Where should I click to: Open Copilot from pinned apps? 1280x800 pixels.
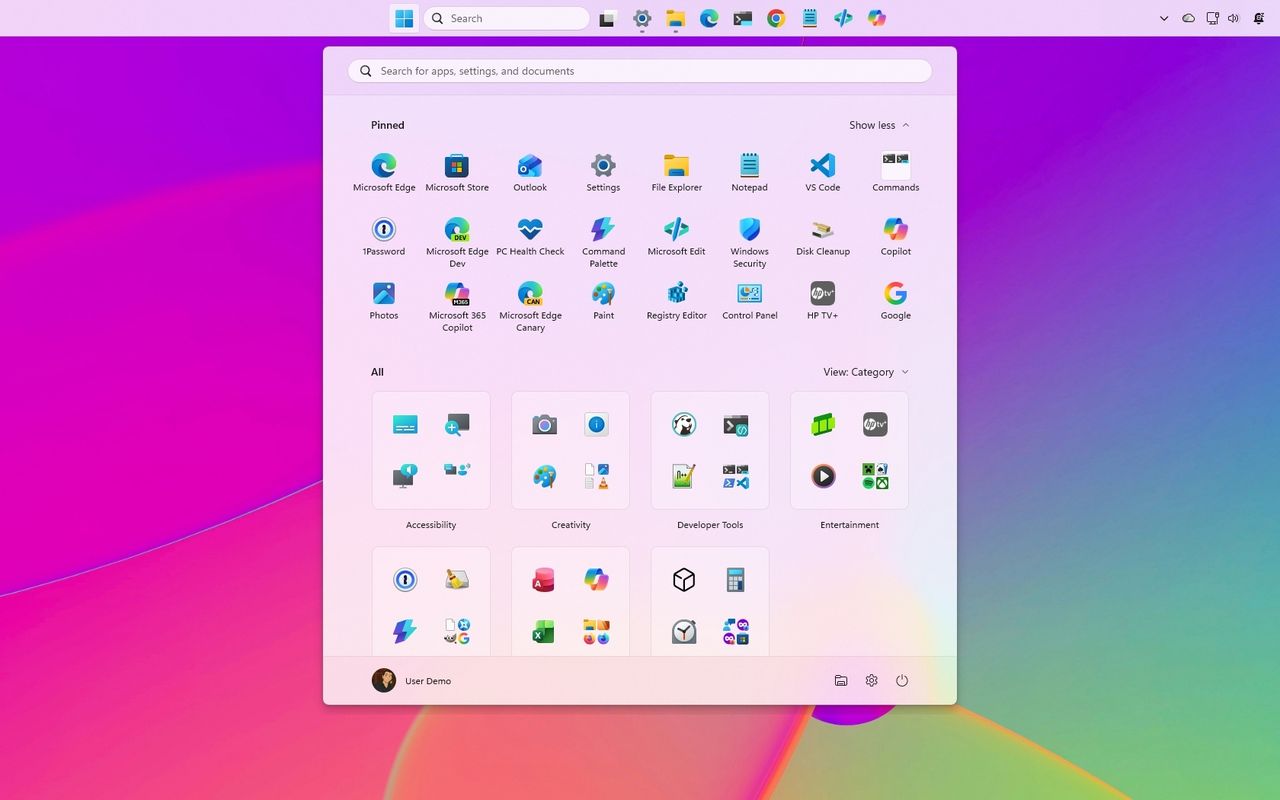click(x=895, y=236)
